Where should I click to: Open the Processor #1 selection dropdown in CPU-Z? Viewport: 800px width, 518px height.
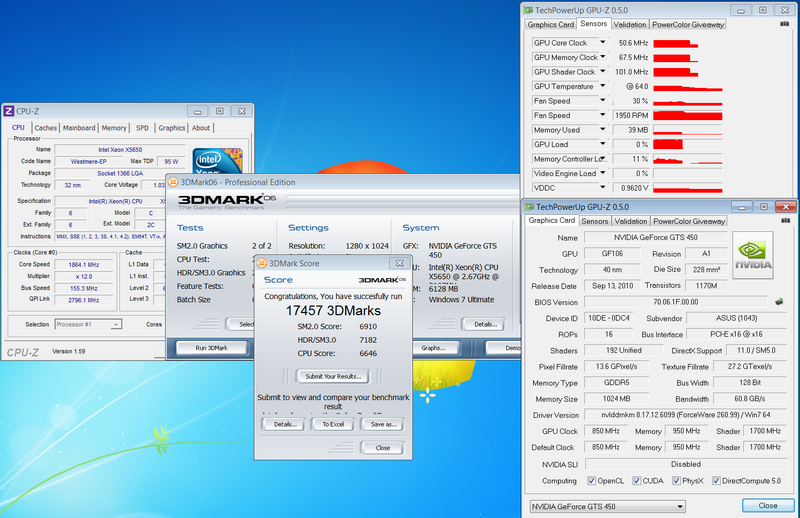[88, 324]
